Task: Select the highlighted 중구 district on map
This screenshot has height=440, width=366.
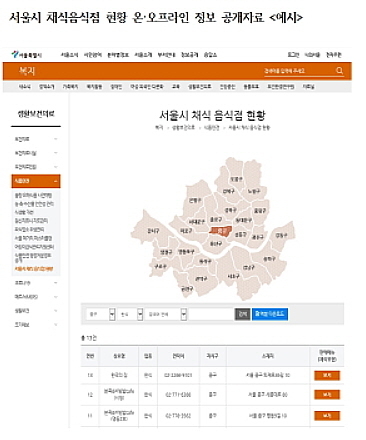Action: (220, 230)
